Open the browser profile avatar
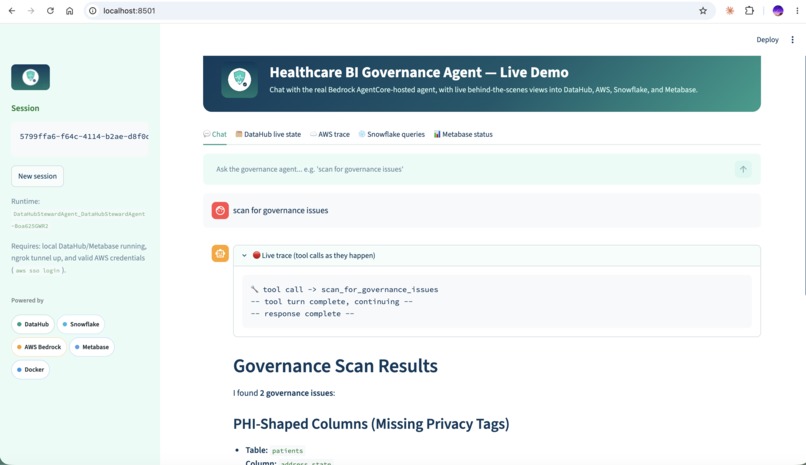 (778, 11)
